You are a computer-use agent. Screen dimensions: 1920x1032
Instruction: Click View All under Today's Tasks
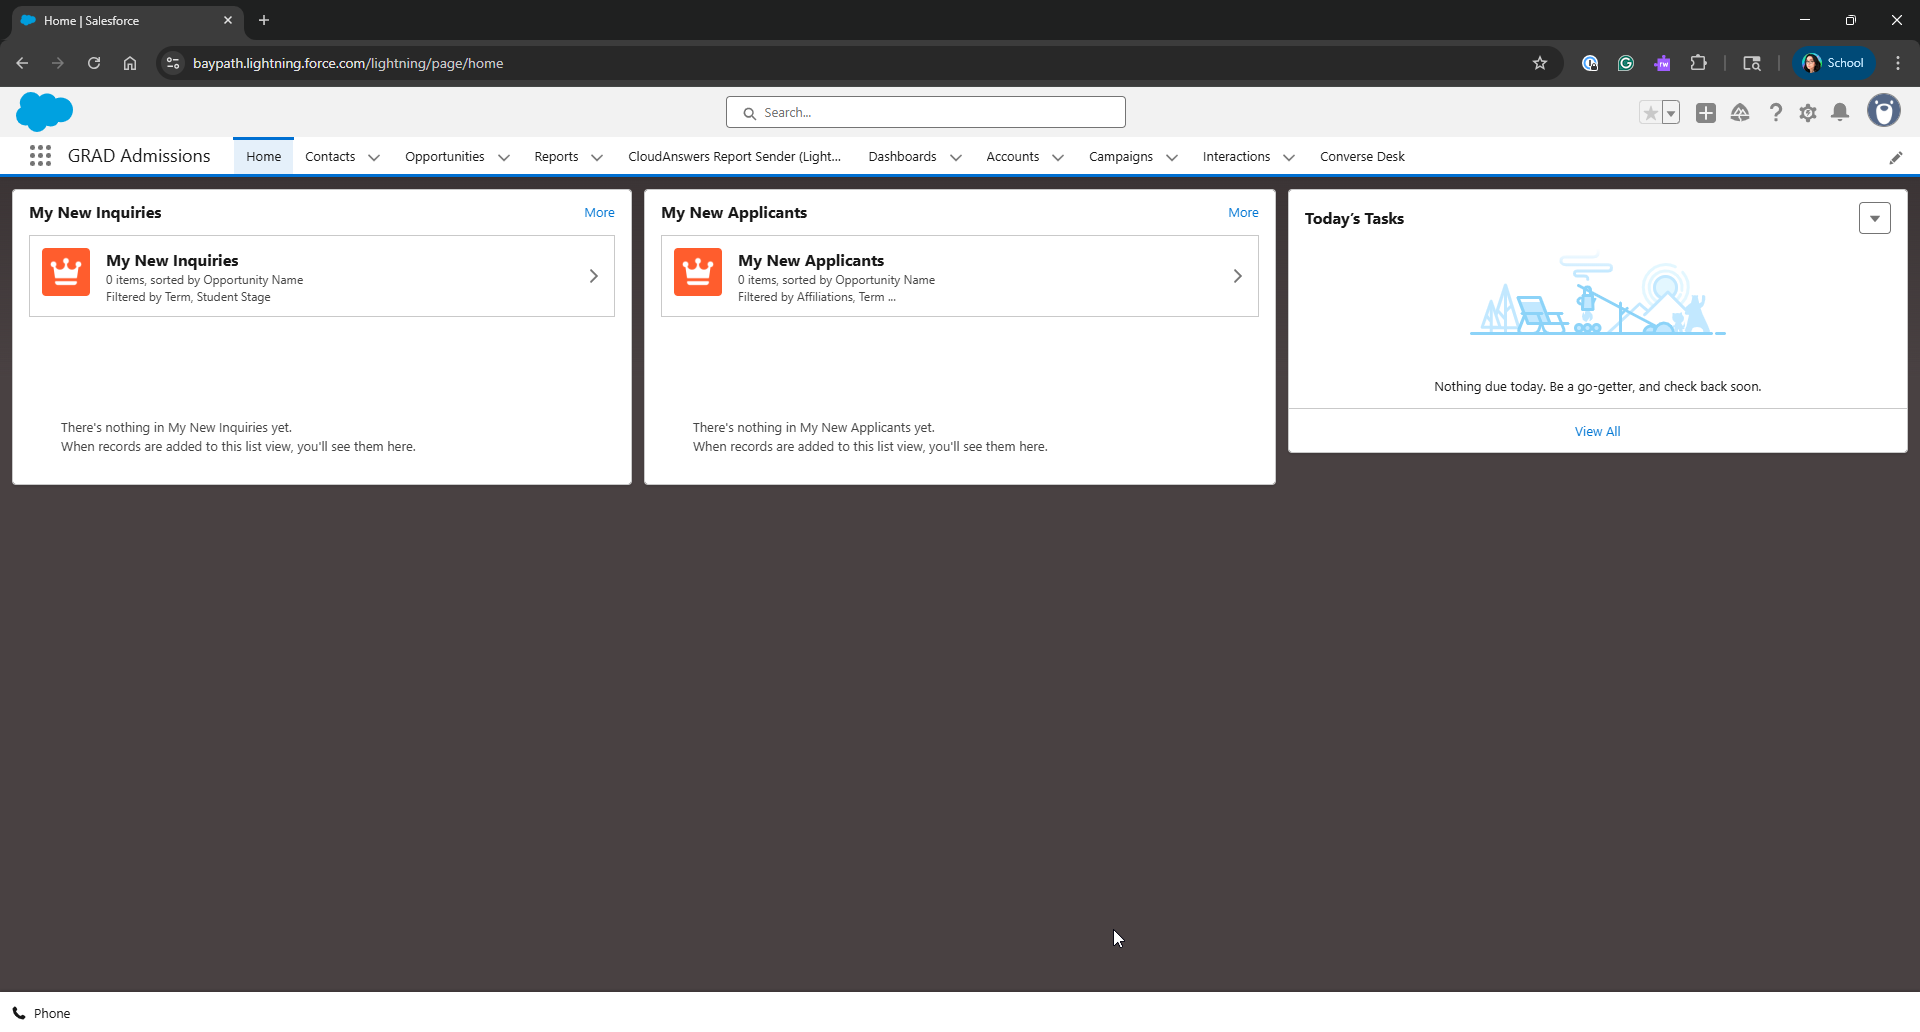(1597, 431)
